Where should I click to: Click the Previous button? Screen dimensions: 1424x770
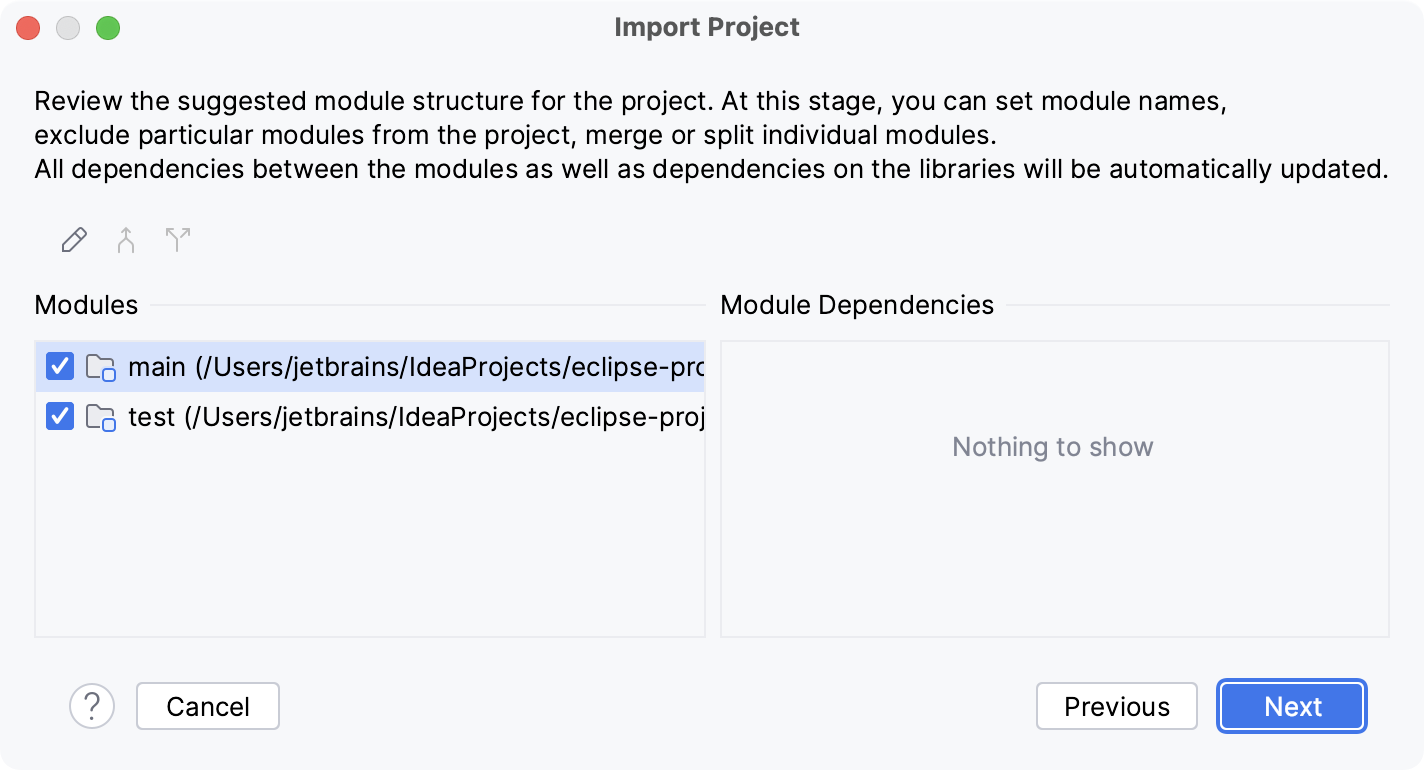tap(1116, 706)
